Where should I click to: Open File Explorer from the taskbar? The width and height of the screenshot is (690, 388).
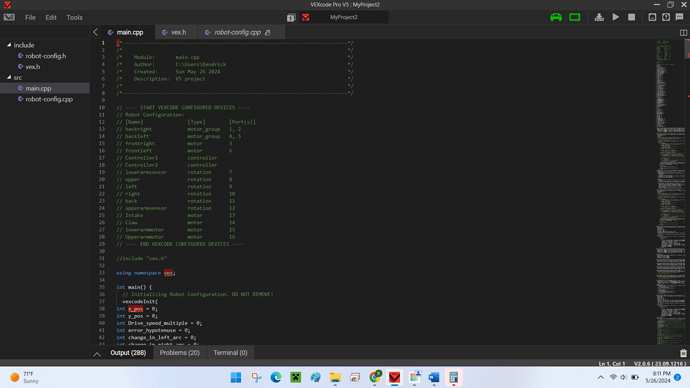coord(335,377)
